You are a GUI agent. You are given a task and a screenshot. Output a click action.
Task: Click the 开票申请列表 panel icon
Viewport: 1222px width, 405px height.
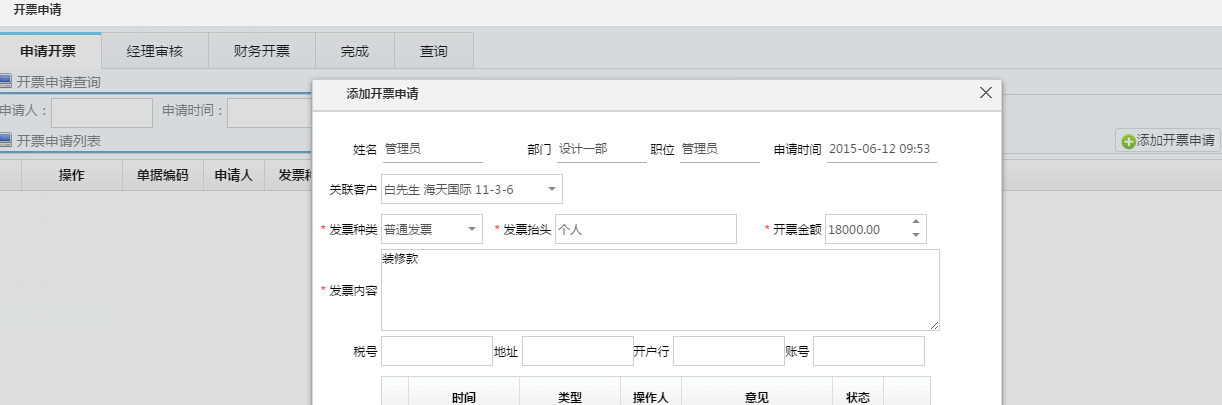click(5, 141)
